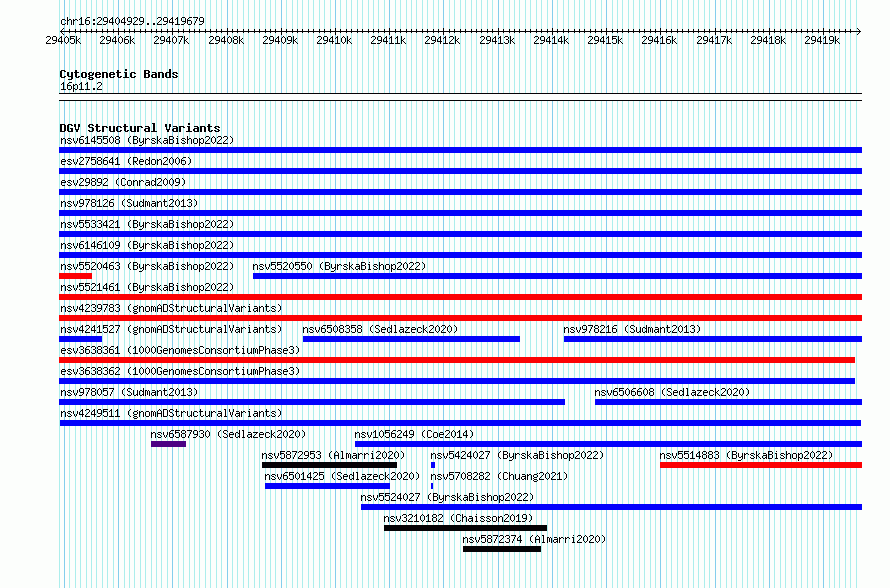The image size is (890, 588).
Task: Click the blue bar under nsv5520550
Action: click(x=557, y=276)
